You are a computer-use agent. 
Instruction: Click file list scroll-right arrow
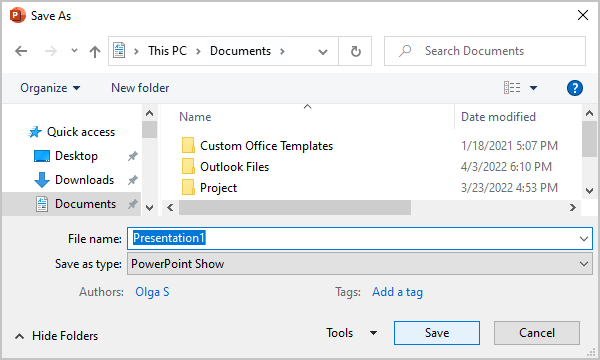572,207
